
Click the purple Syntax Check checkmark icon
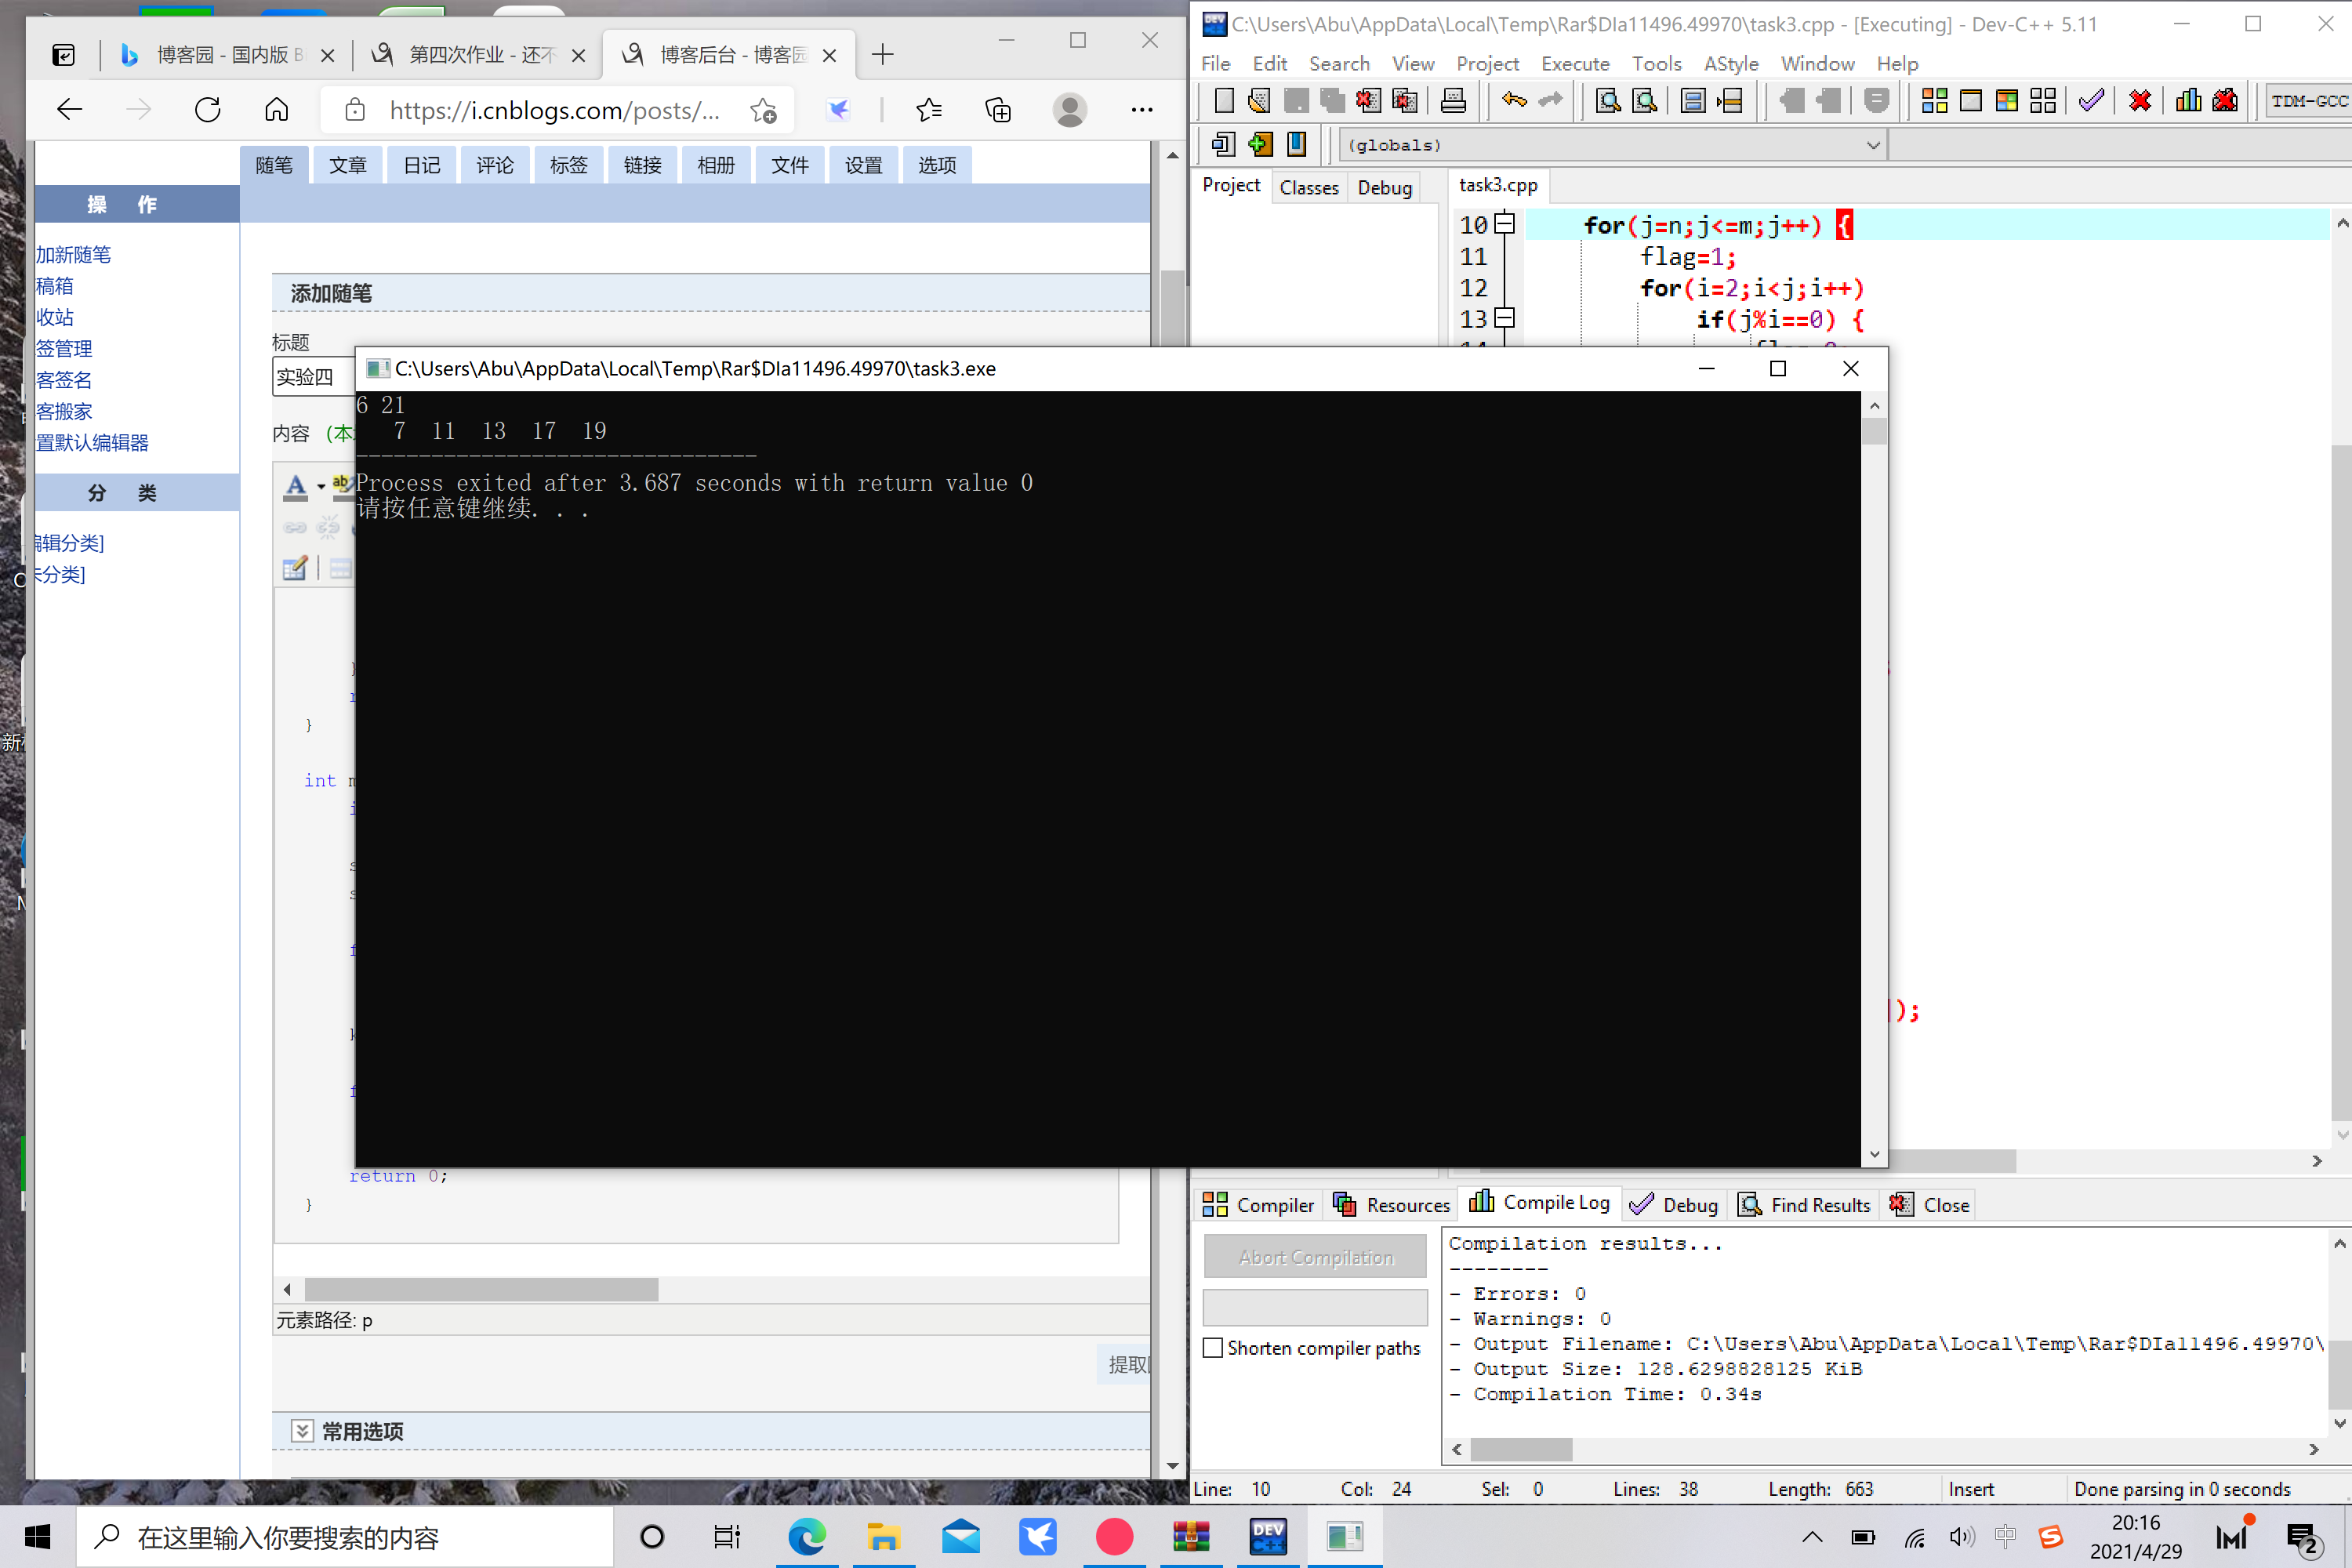(x=2091, y=100)
